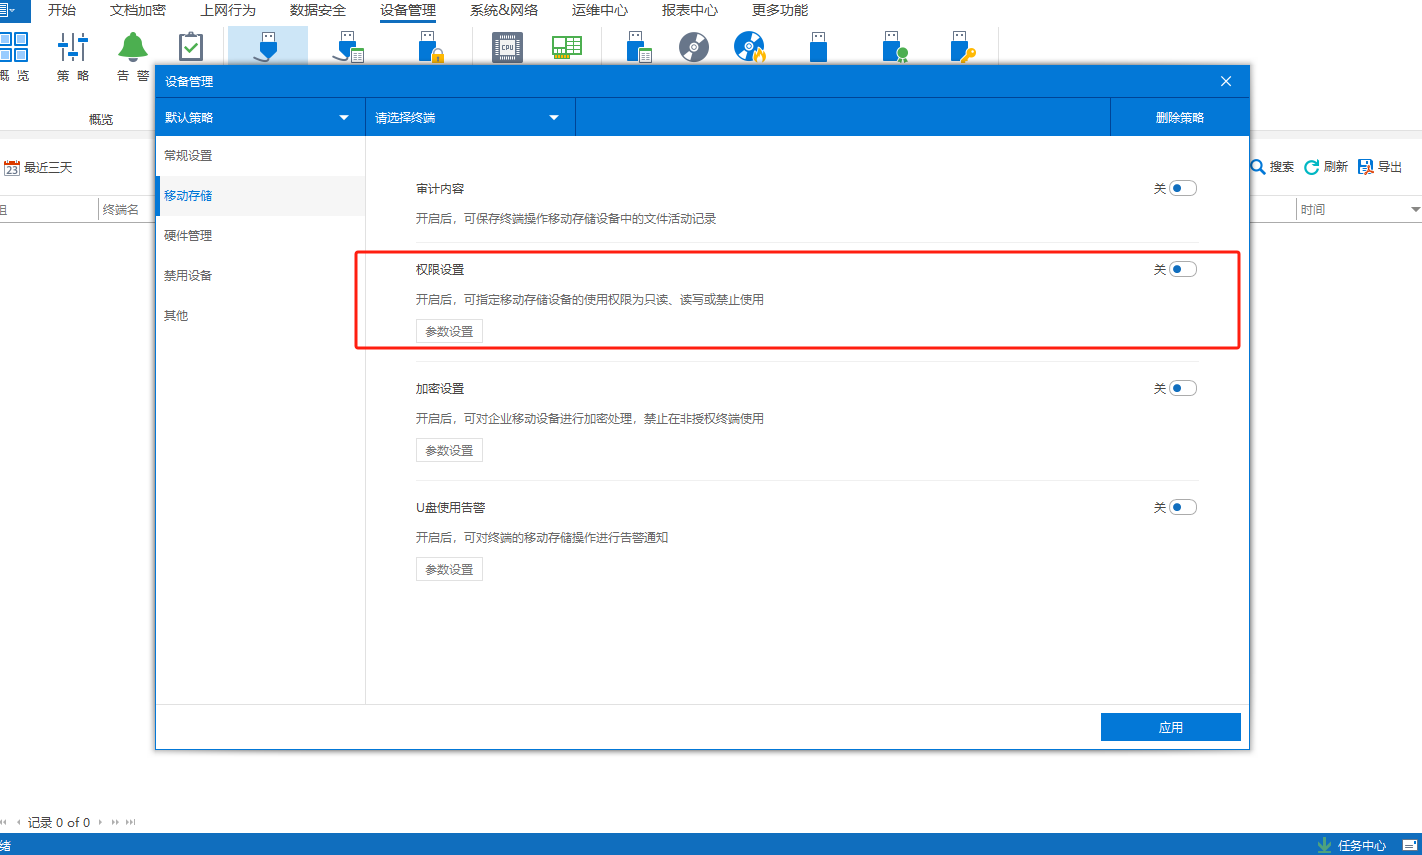Click the 导出 export icon

pyautogui.click(x=1366, y=167)
